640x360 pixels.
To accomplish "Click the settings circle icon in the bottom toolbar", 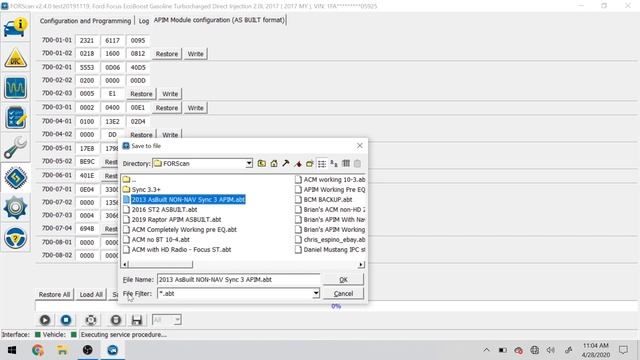I will 91,320.
